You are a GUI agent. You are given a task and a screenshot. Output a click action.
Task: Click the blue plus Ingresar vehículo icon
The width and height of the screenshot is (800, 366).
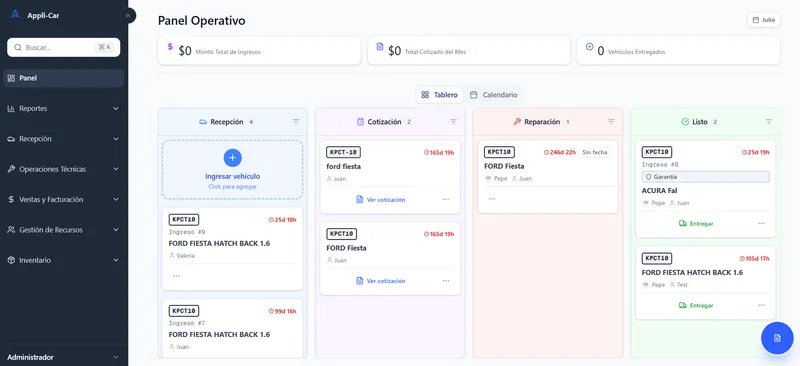(233, 158)
